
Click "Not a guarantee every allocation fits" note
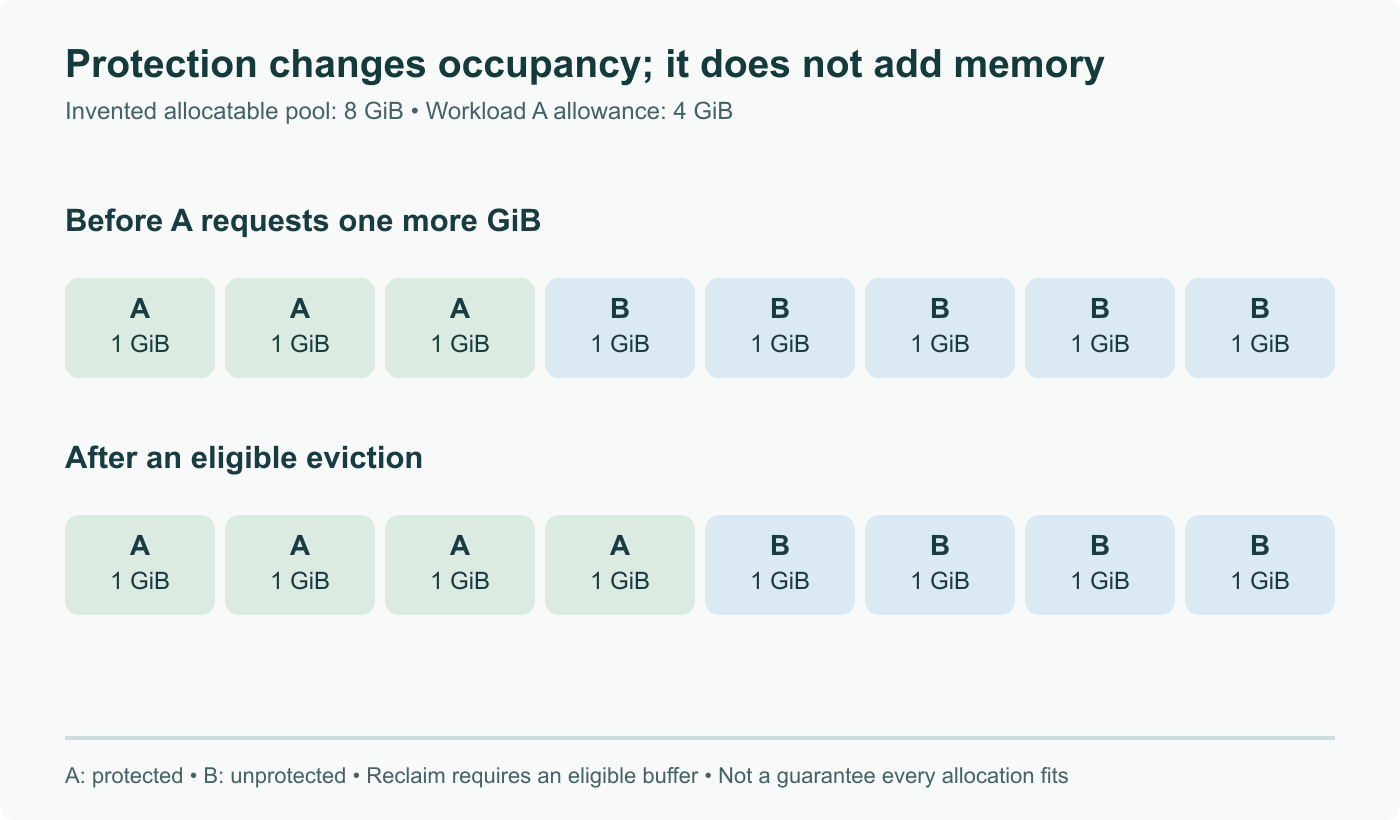pos(893,776)
